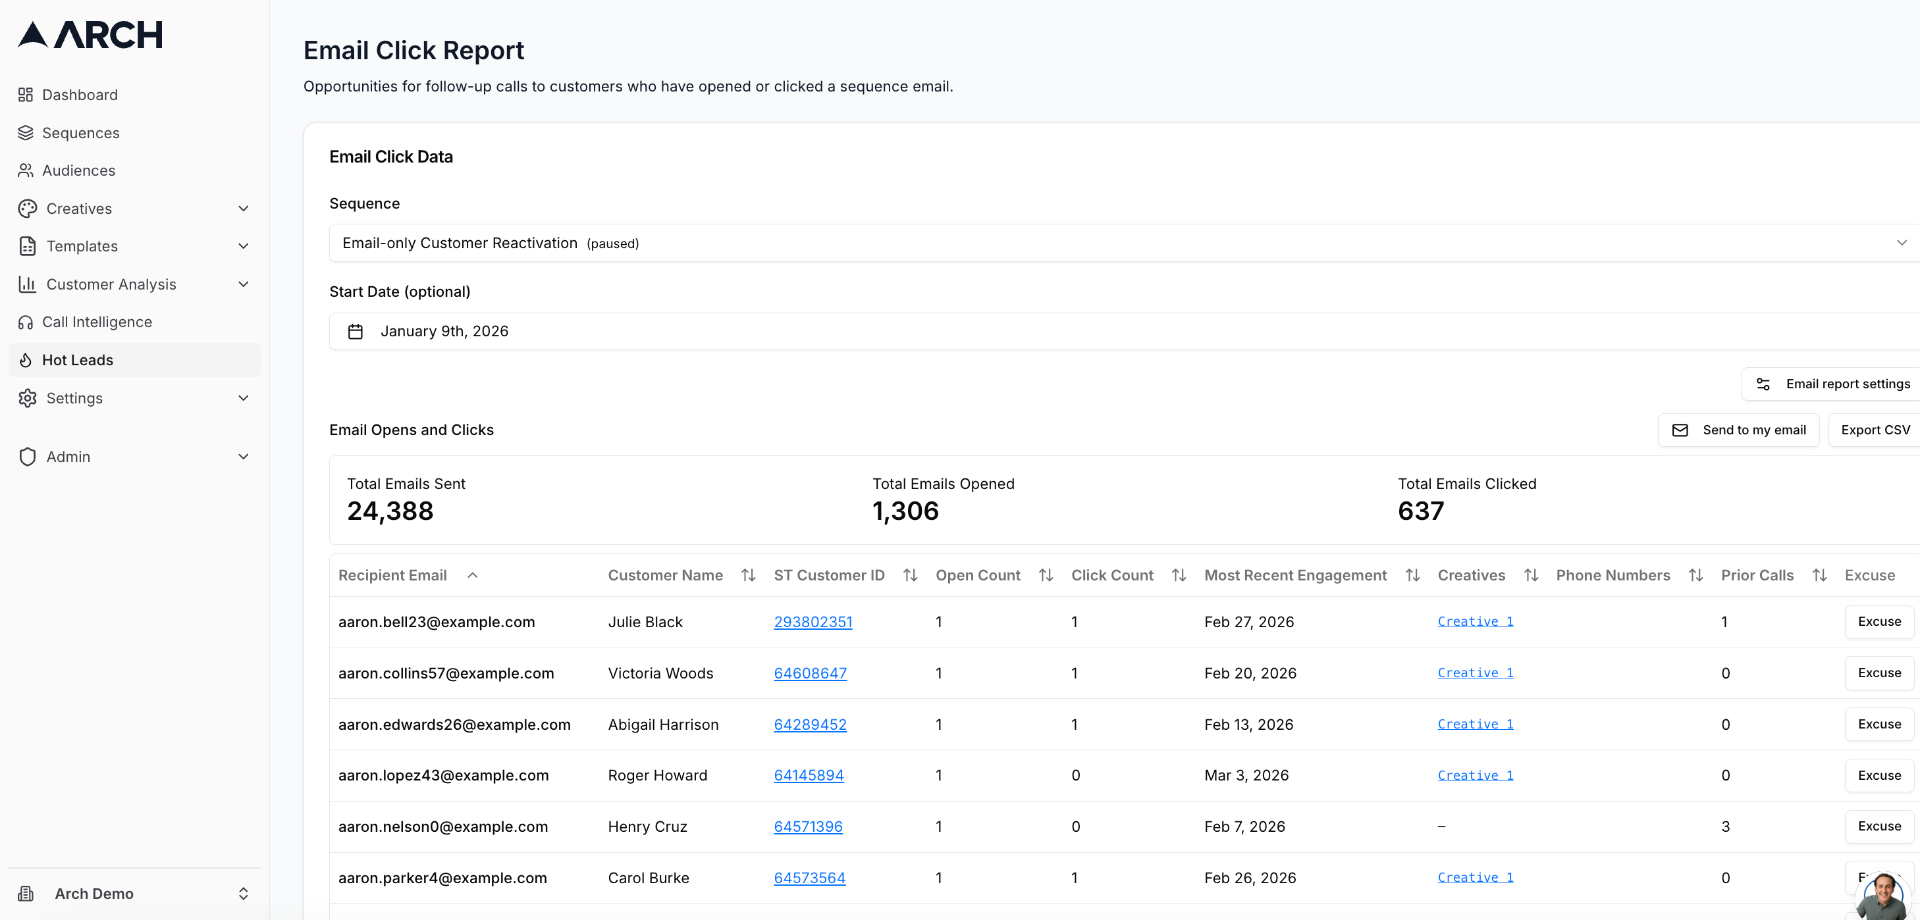Open Creative 1 link for Roger Howard

coord(1475,775)
